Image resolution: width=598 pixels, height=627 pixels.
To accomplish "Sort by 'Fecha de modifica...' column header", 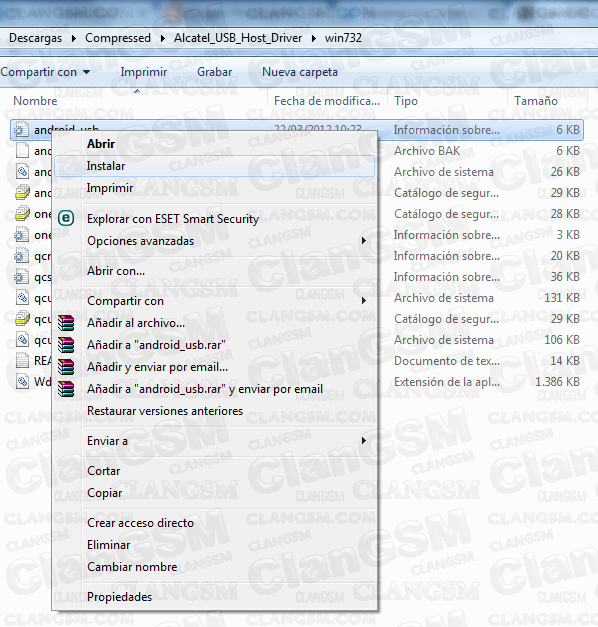I will [327, 101].
